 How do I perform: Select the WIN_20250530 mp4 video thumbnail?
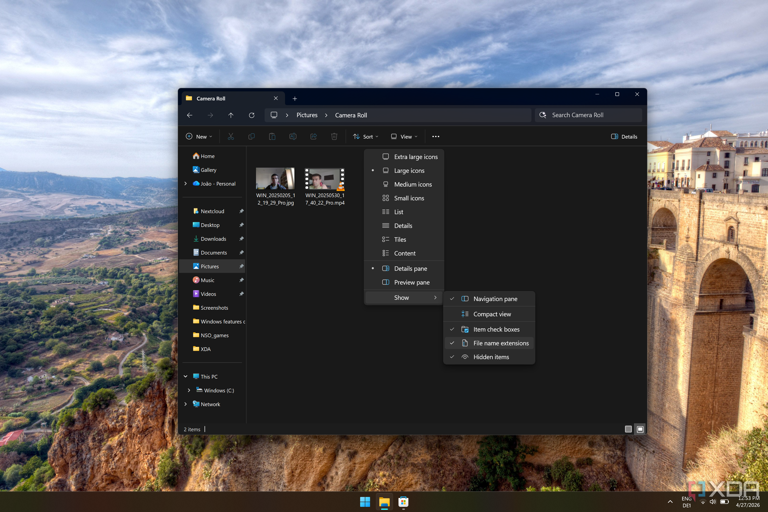325,180
